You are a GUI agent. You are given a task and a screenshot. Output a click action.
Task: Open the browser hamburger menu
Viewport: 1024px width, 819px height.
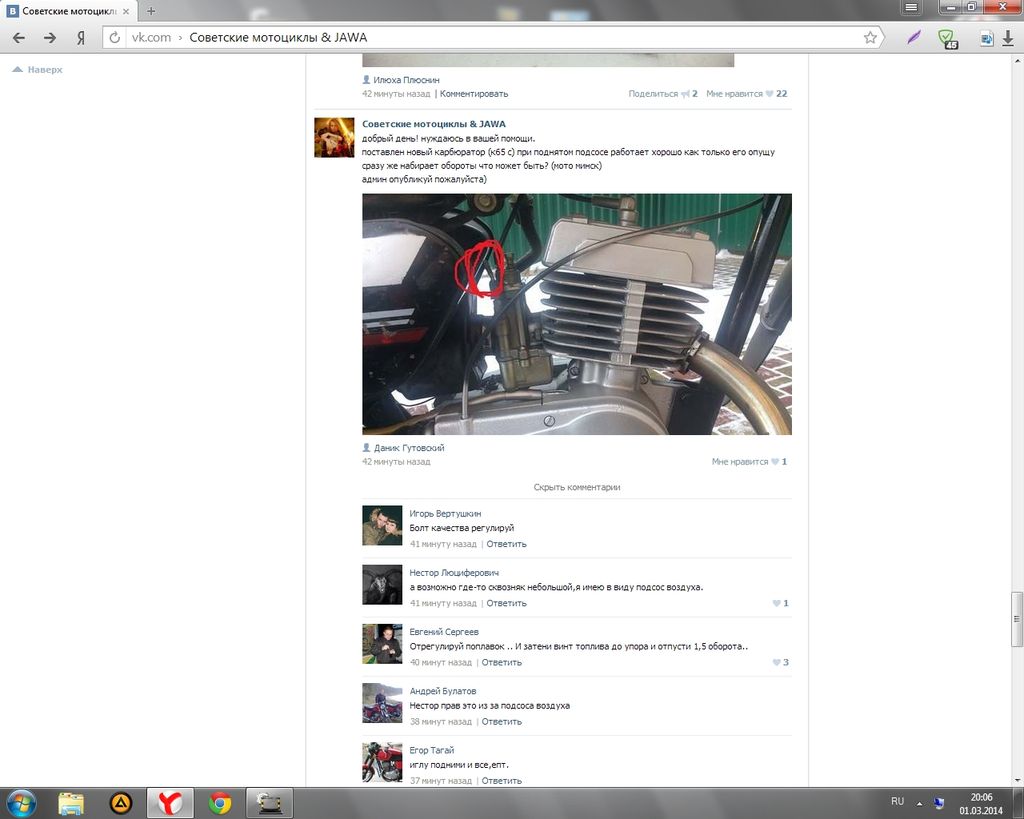point(911,7)
